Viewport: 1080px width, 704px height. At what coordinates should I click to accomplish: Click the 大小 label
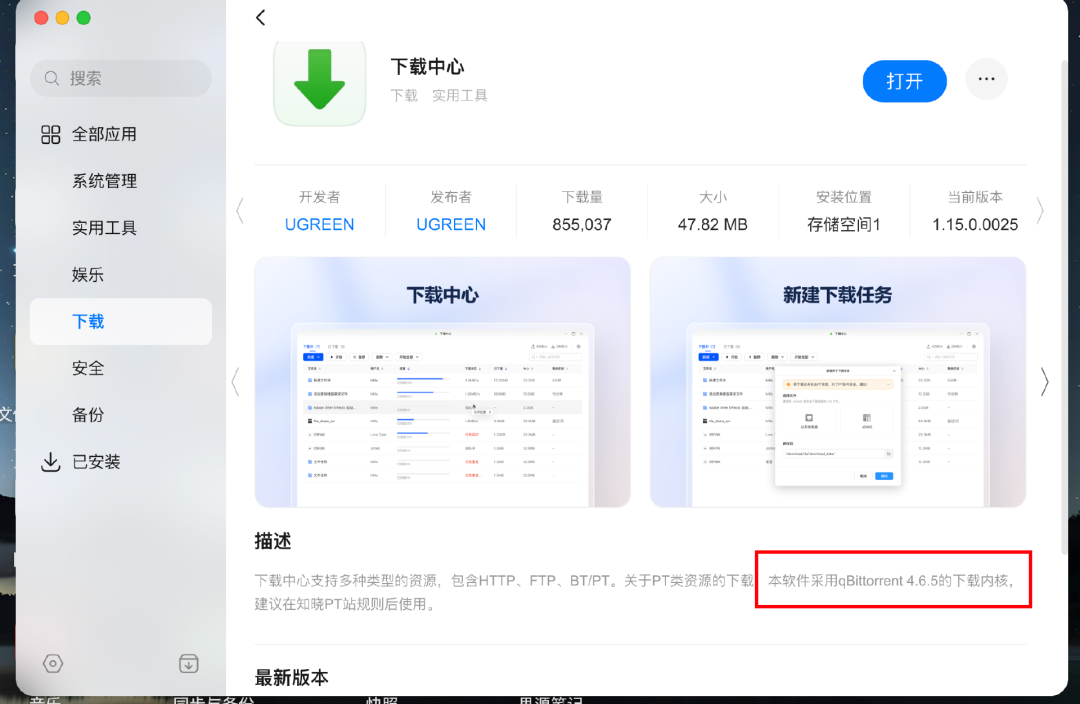coord(713,197)
